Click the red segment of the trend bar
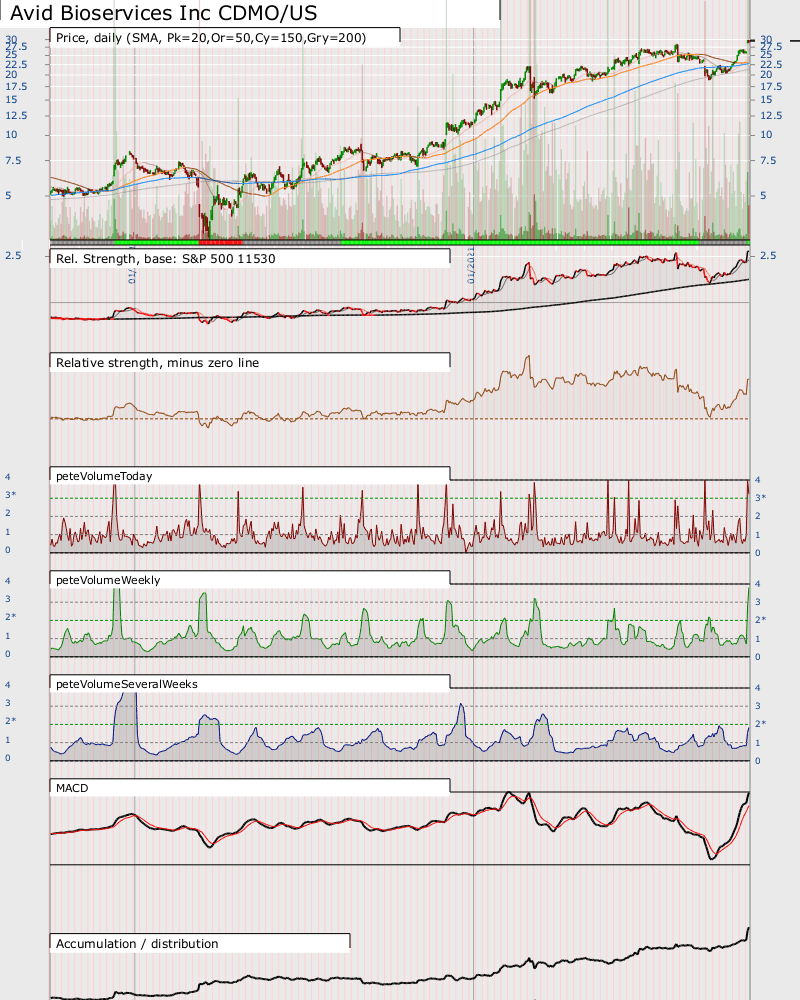 [x=221, y=242]
